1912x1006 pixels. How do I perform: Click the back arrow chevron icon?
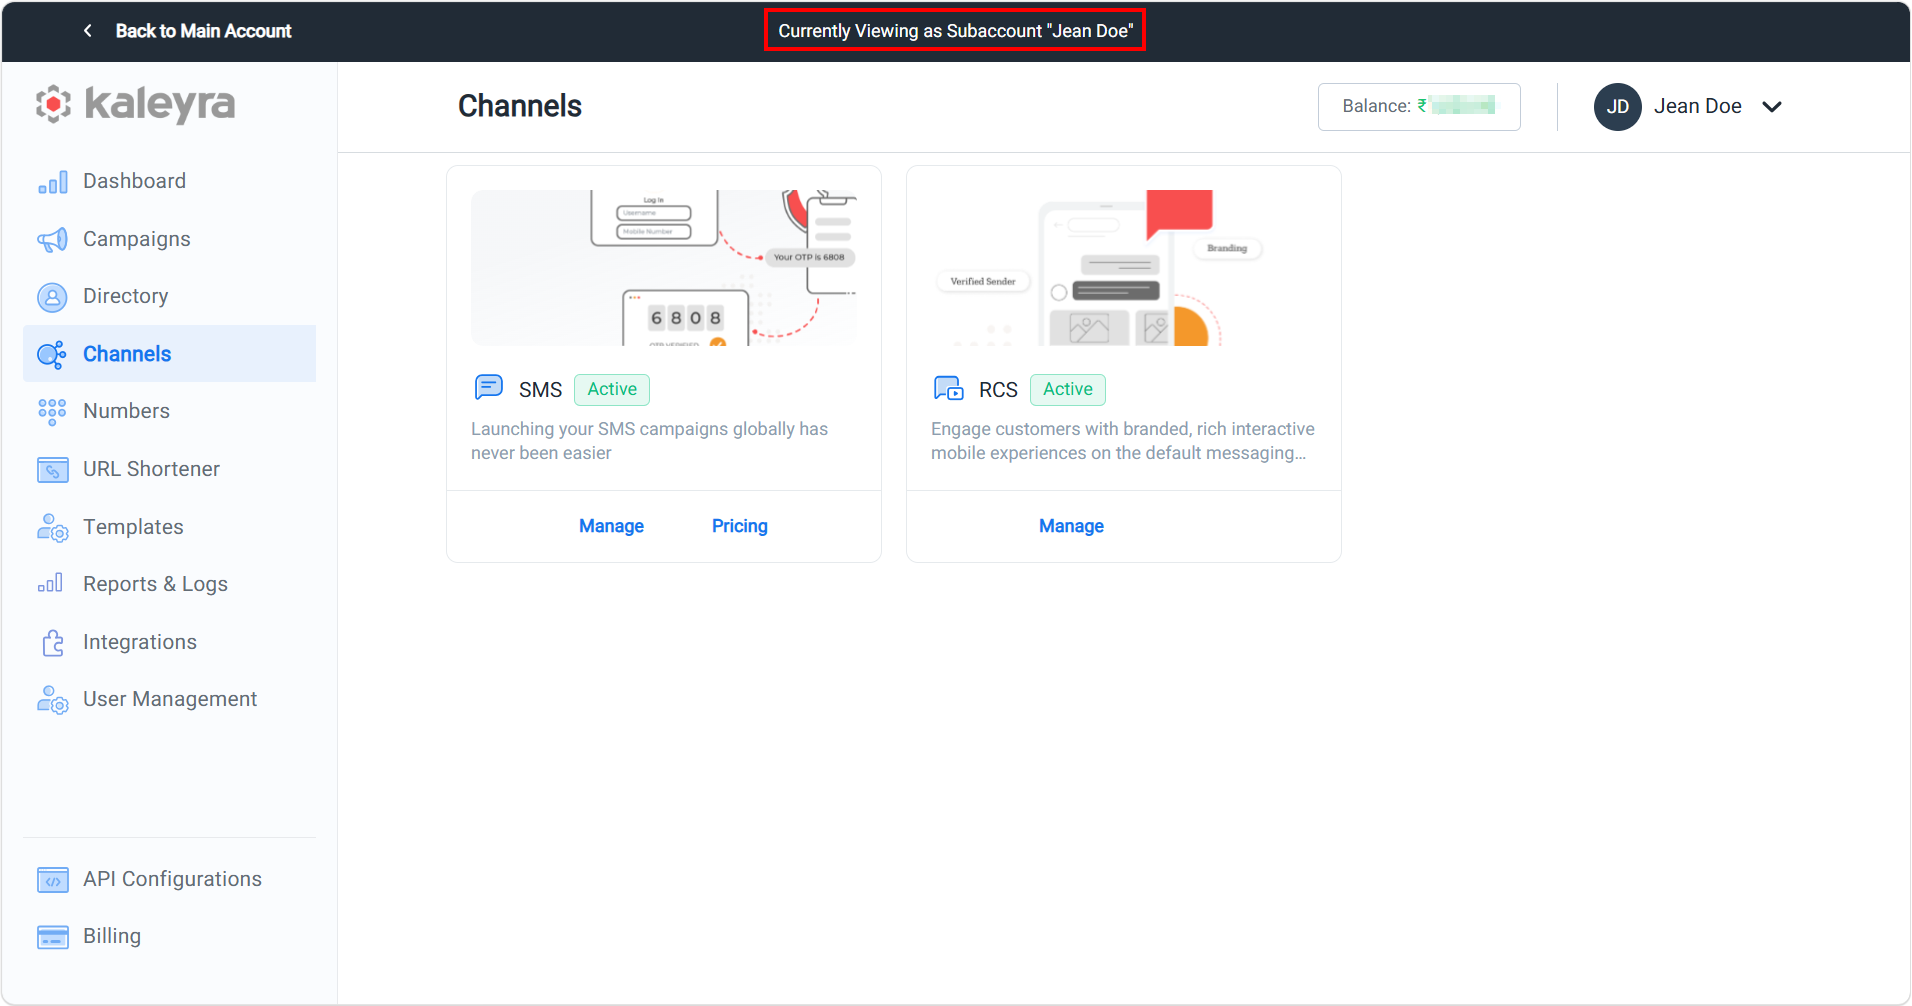[88, 31]
